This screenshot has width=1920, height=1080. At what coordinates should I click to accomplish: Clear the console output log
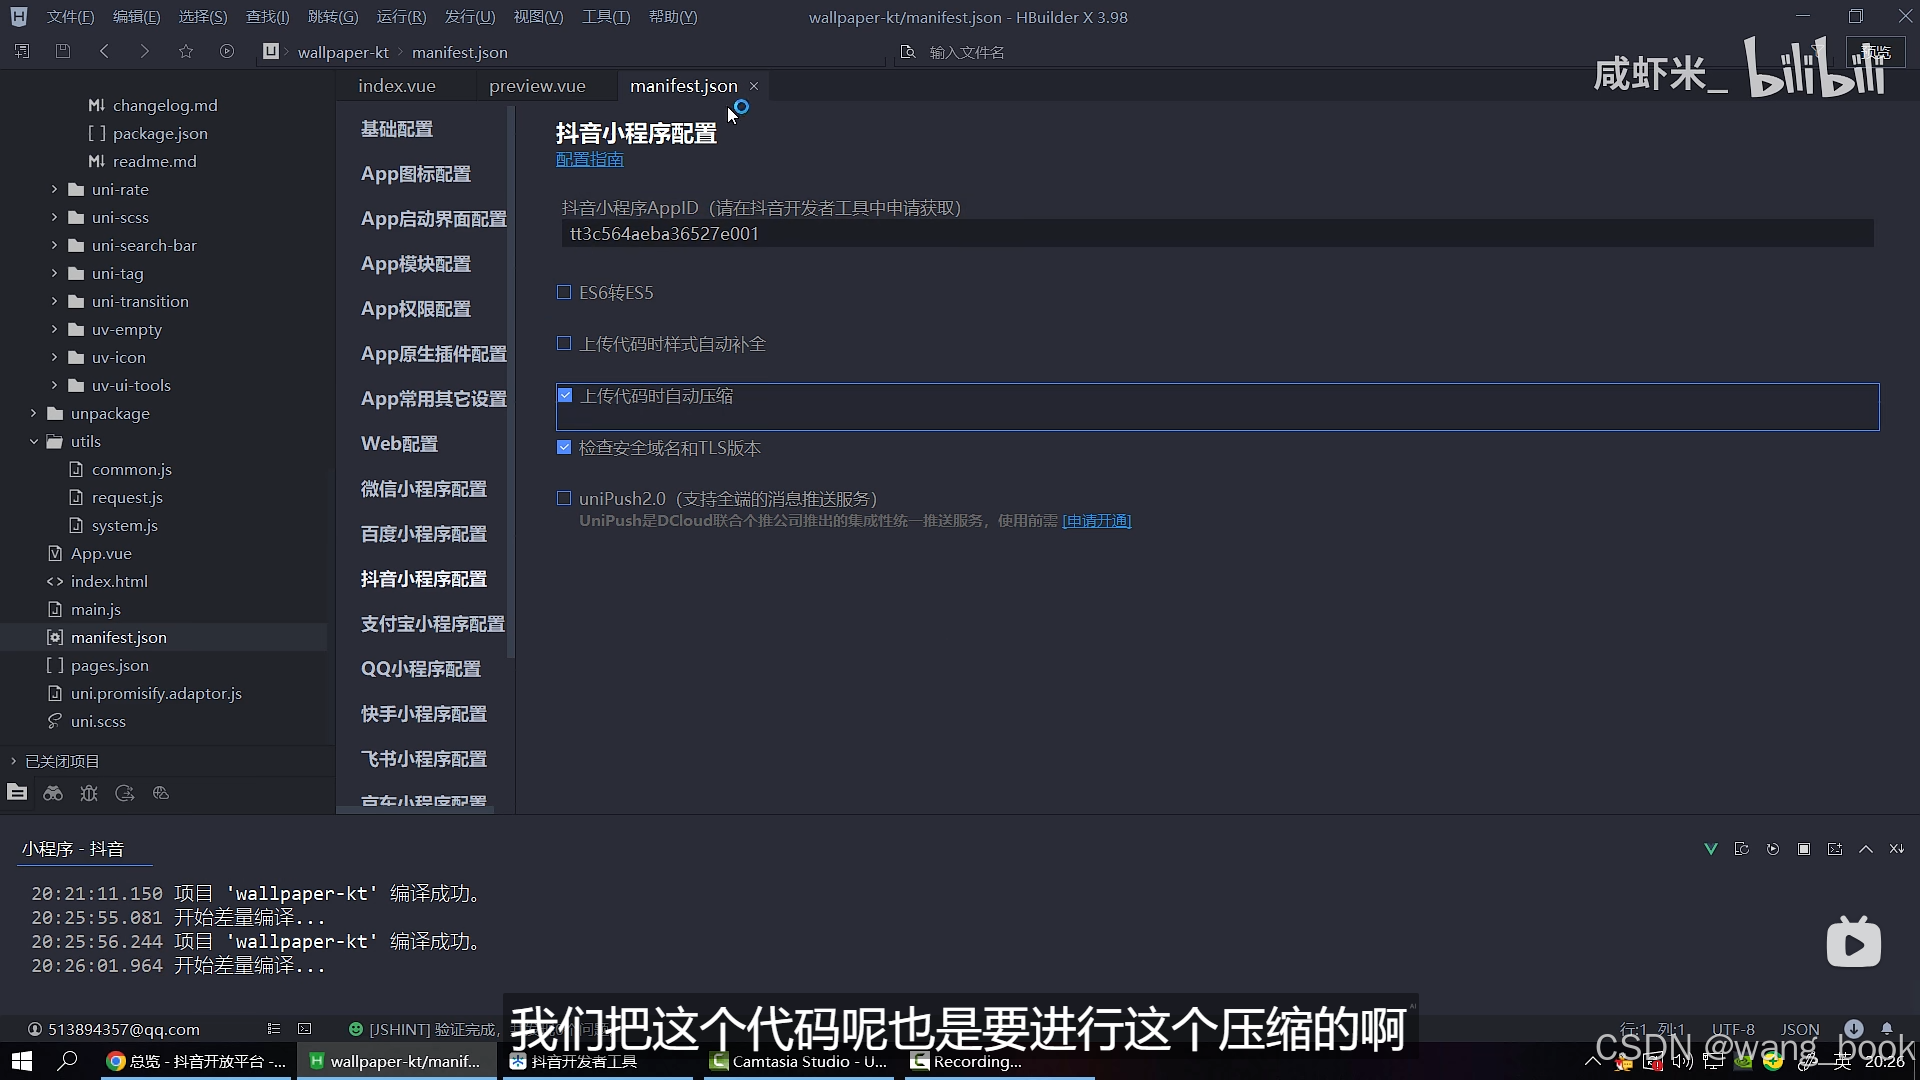click(1897, 849)
